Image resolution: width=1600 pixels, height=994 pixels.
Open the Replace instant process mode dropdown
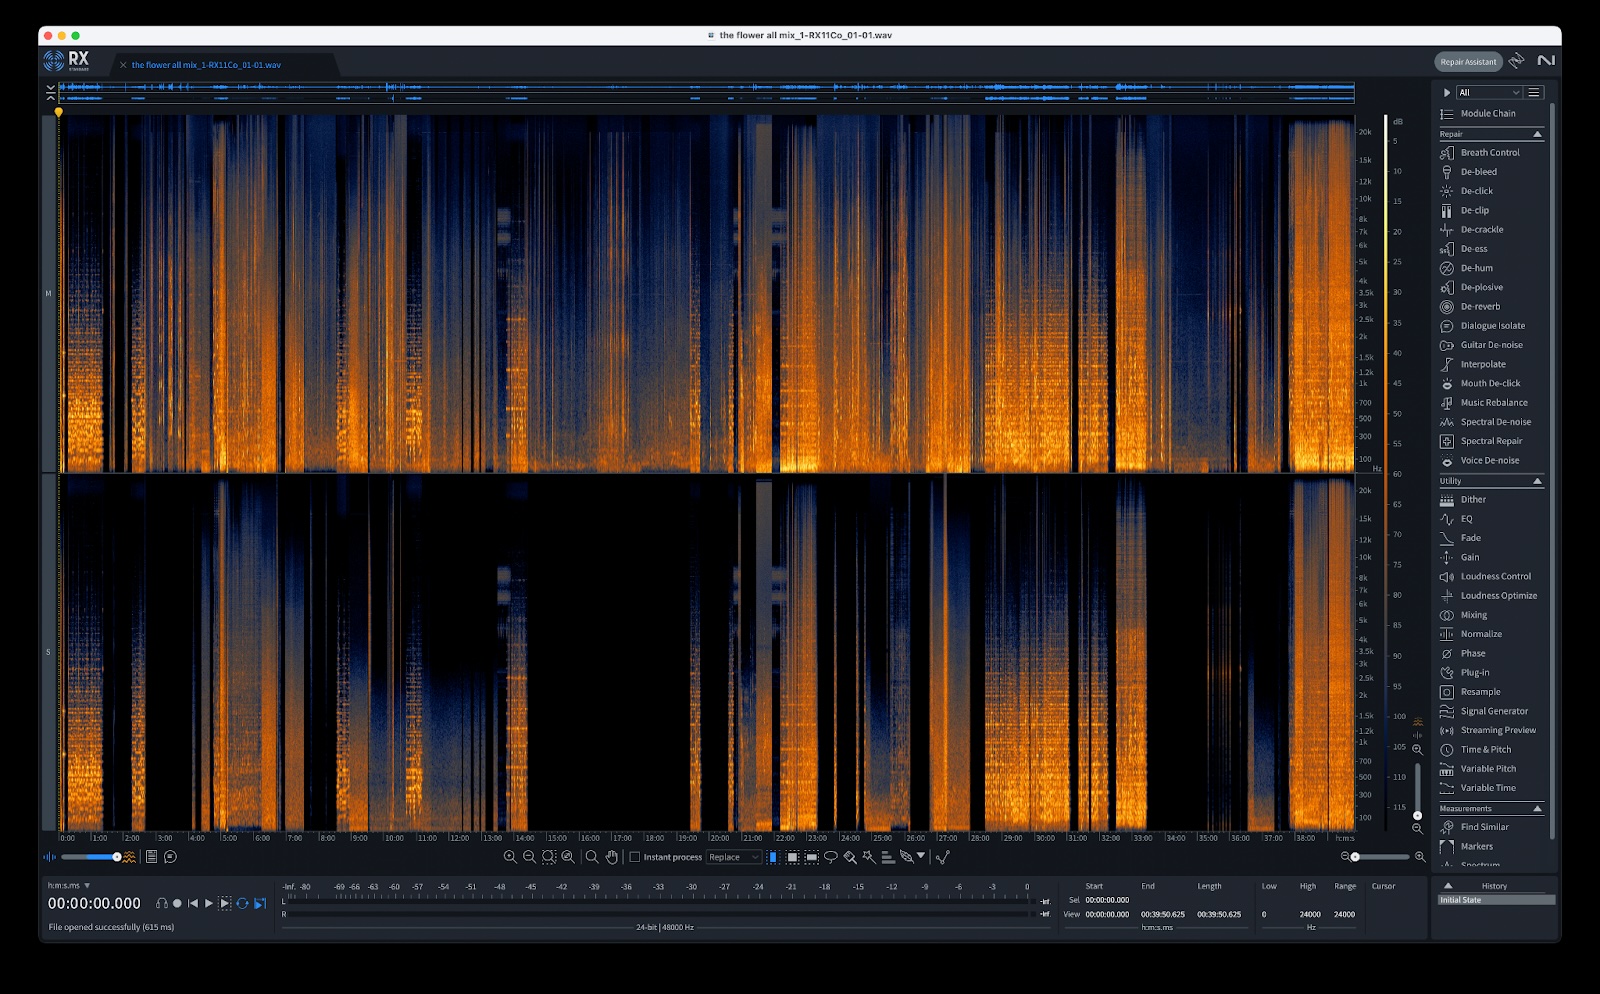coord(734,857)
